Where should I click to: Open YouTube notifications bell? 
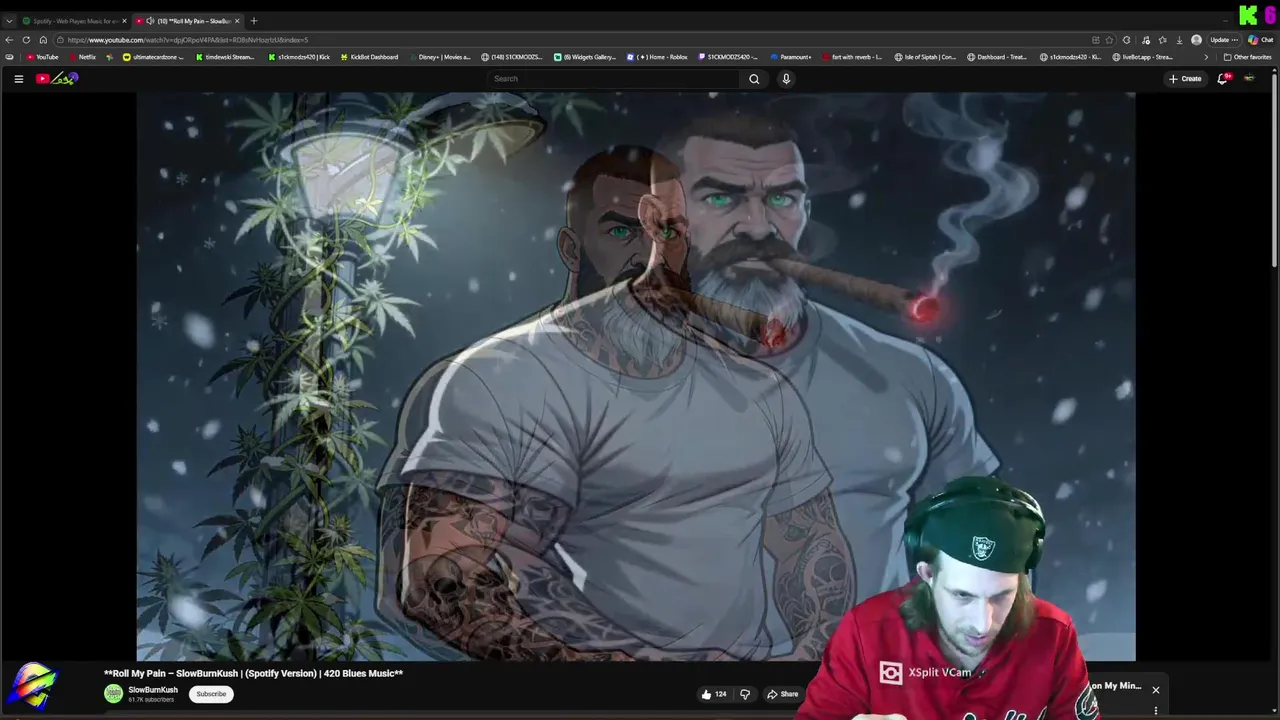click(1222, 79)
